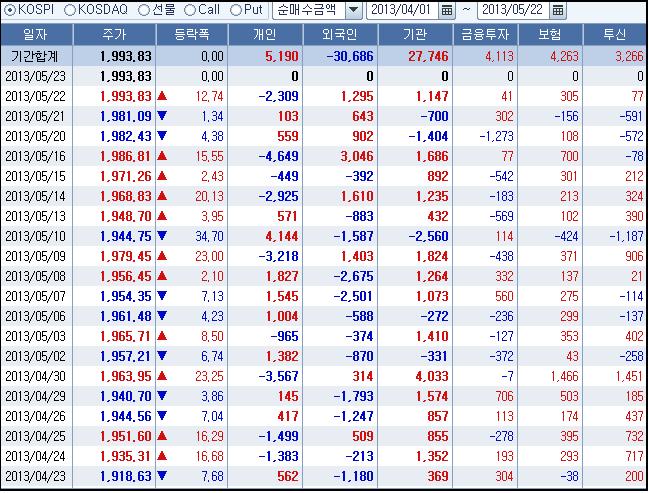Click the 기관 column header
Image resolution: width=649 pixels, height=493 pixels.
pyautogui.click(x=415, y=34)
